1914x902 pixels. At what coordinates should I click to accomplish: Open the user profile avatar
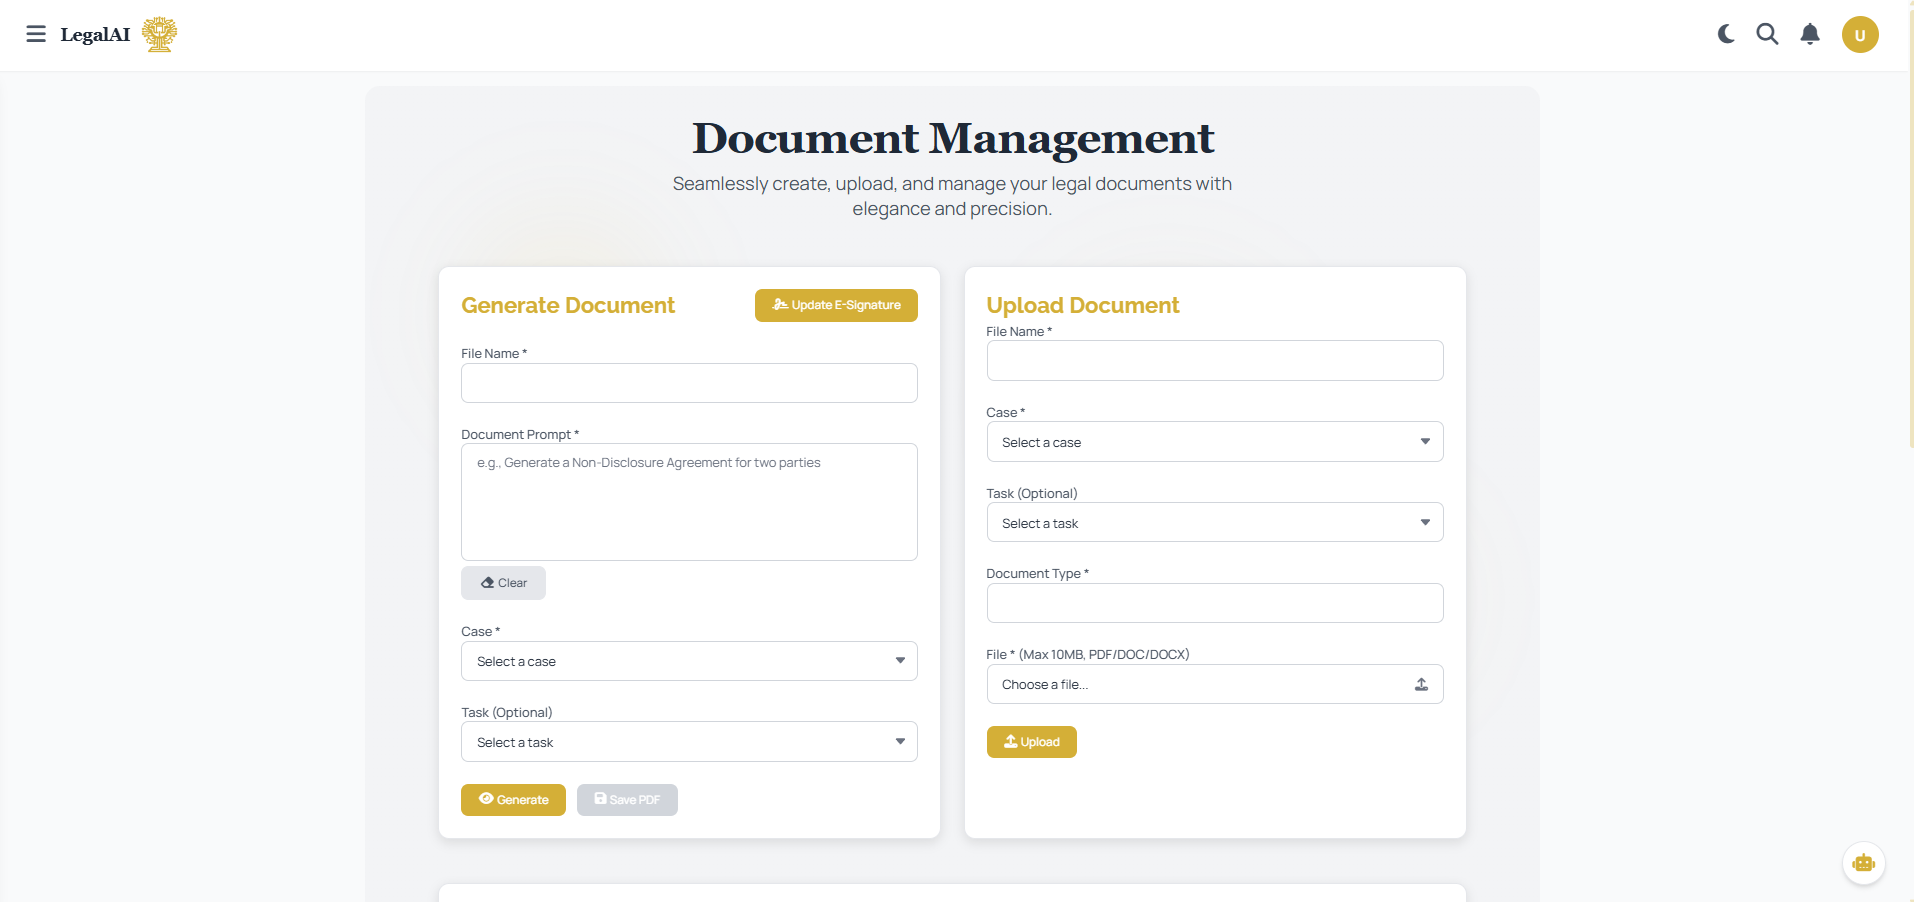click(1859, 35)
